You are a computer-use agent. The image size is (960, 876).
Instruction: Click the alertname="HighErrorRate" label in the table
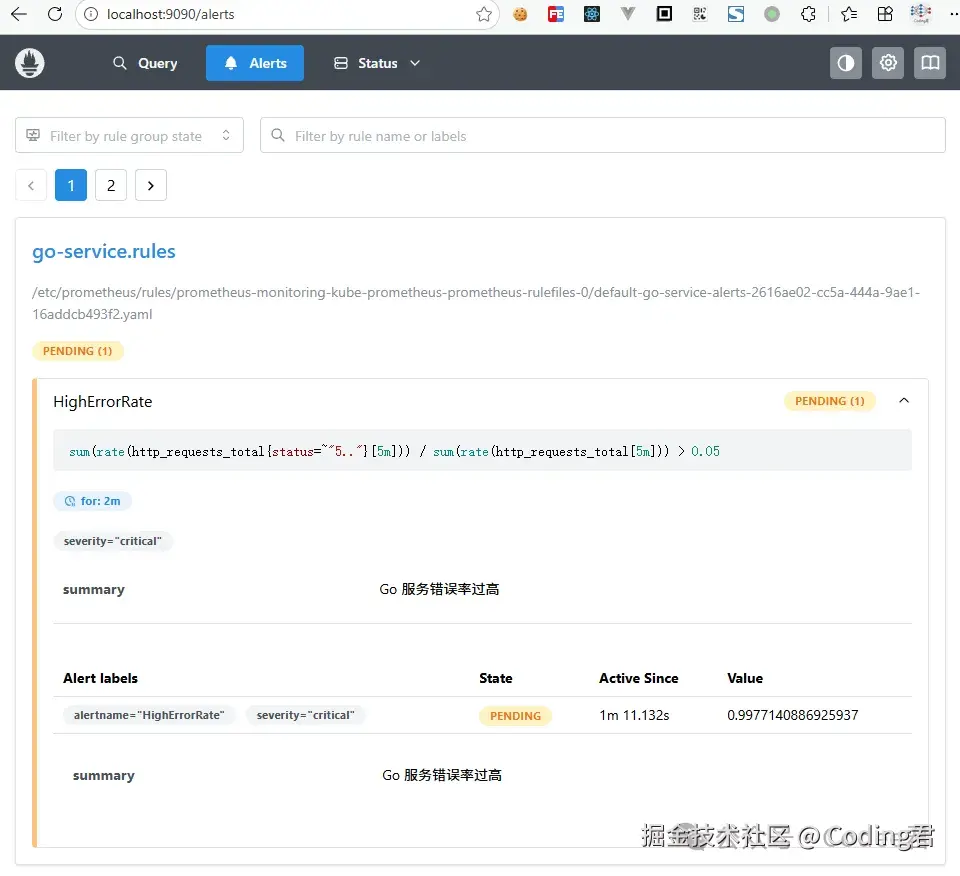coord(149,715)
